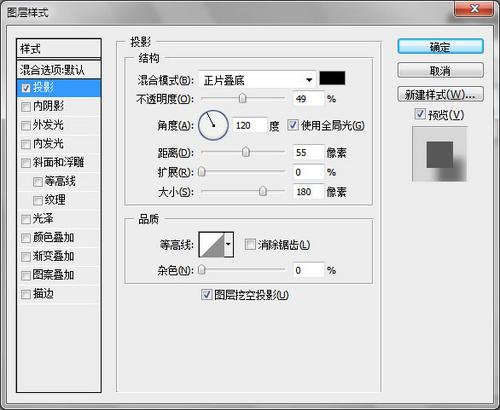This screenshot has width=500, height=410.
Task: Uncheck 图层挖空投影 option
Action: click(206, 295)
